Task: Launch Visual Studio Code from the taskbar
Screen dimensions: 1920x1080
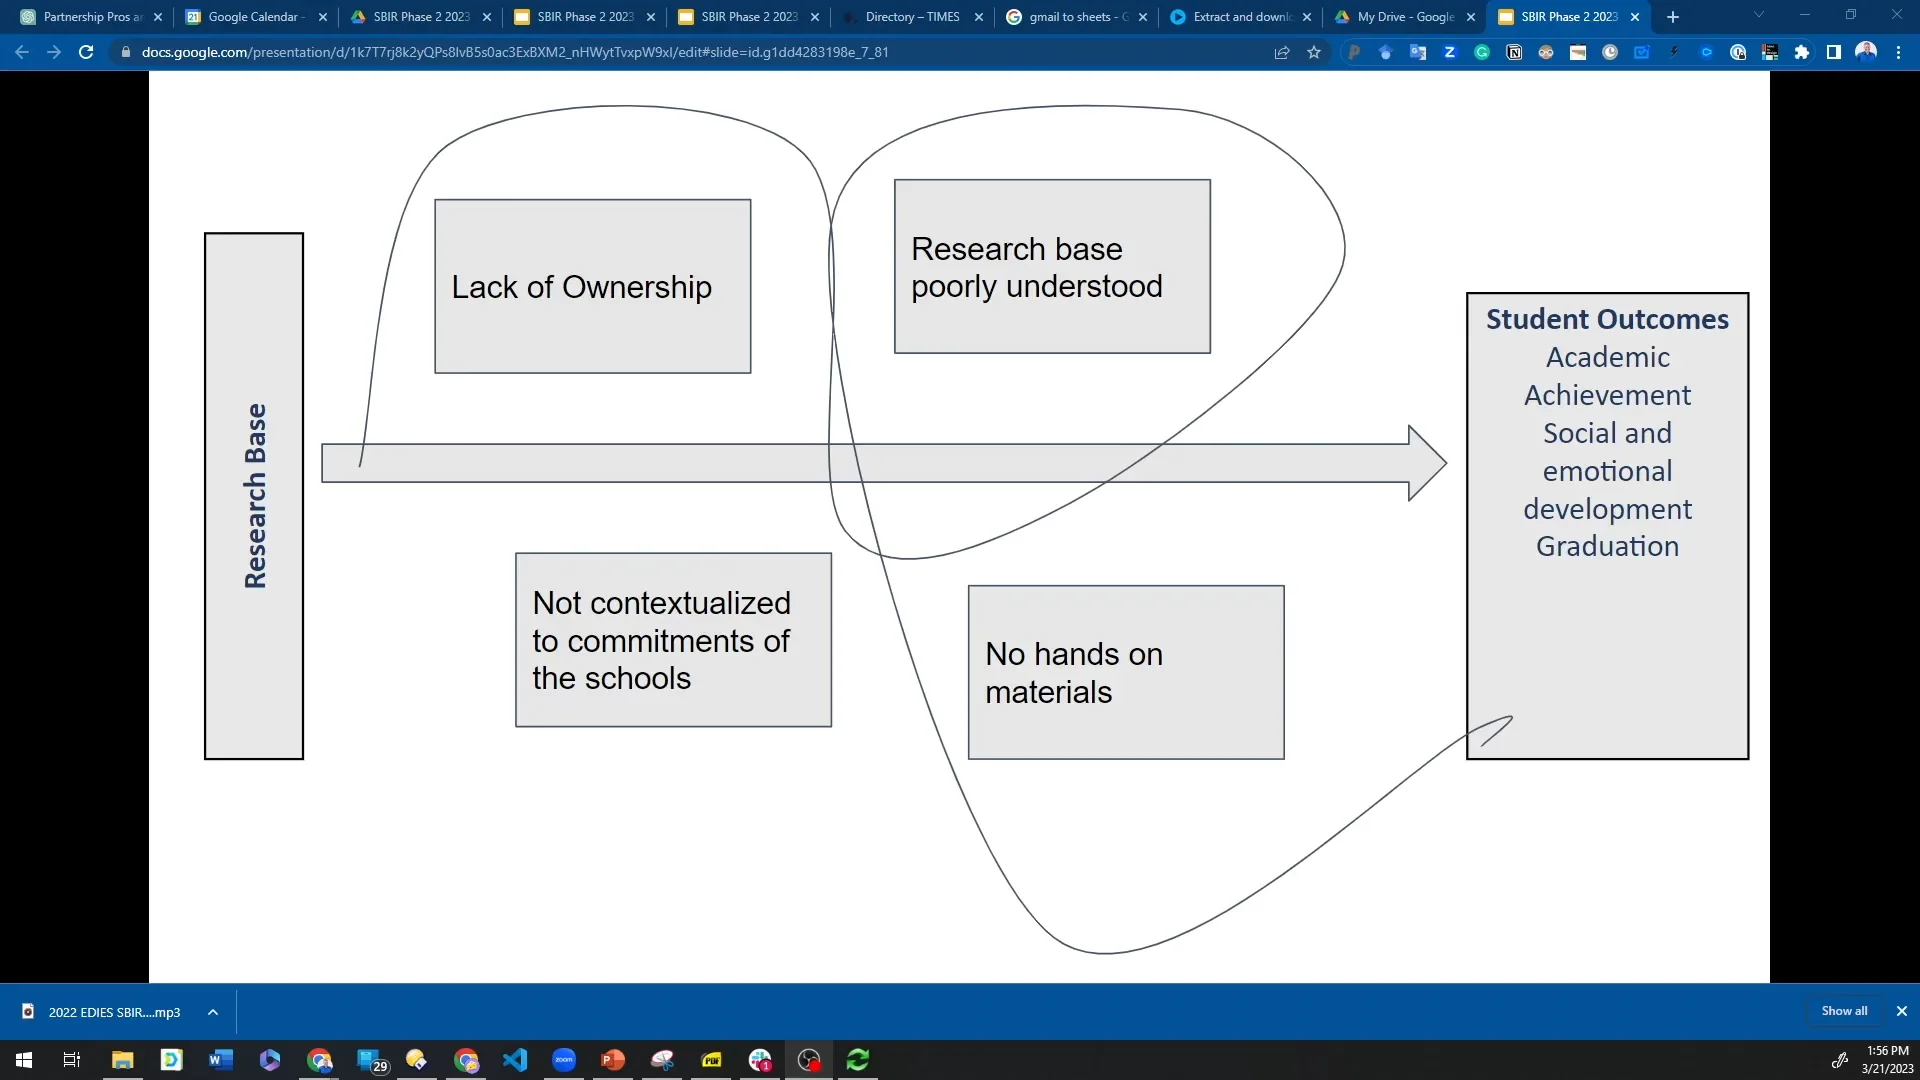Action: (x=515, y=1060)
